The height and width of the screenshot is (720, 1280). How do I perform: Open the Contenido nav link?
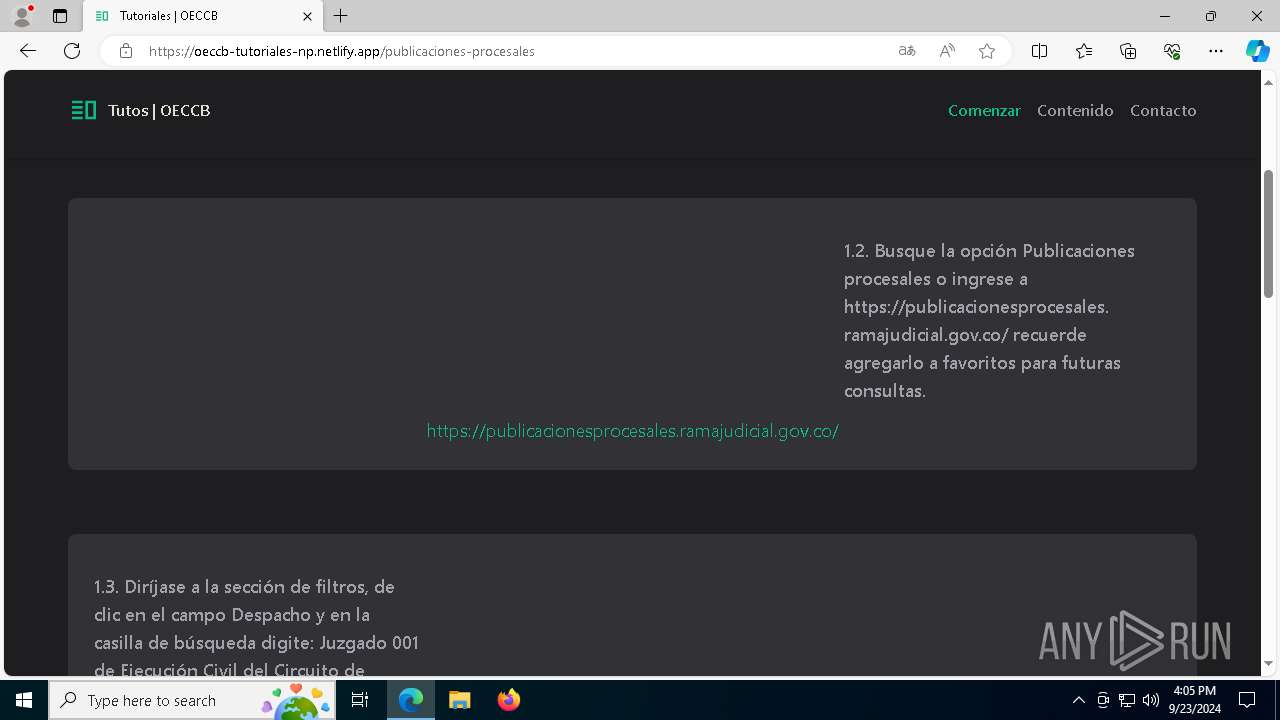(x=1075, y=111)
